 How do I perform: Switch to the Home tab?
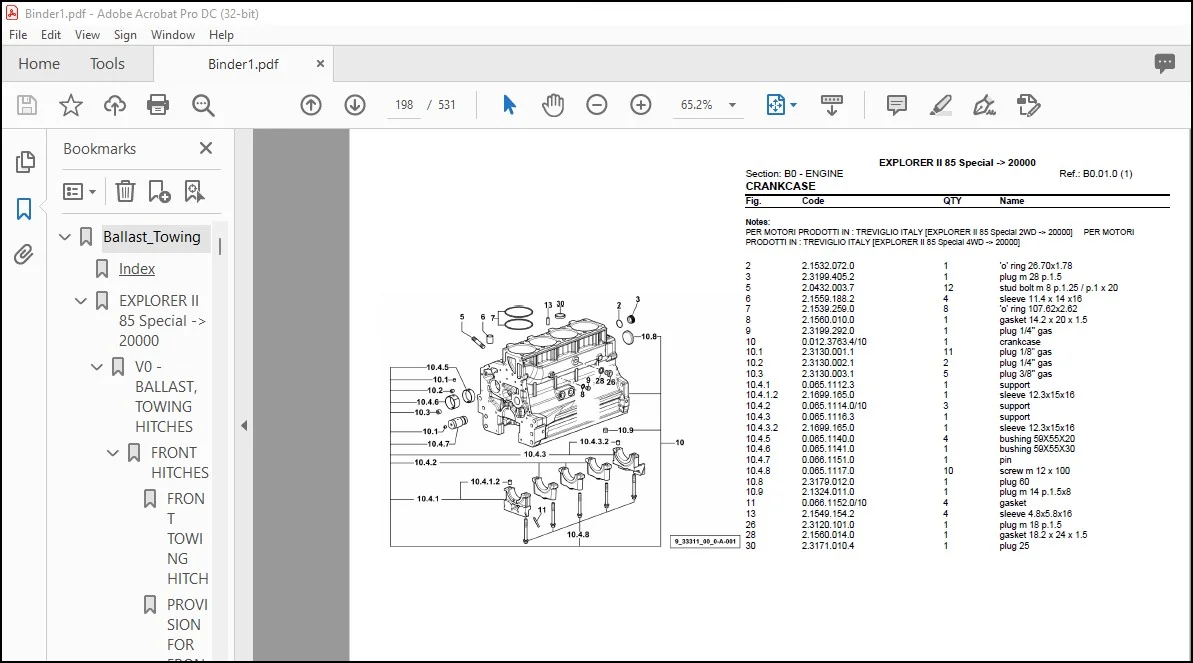tap(39, 64)
